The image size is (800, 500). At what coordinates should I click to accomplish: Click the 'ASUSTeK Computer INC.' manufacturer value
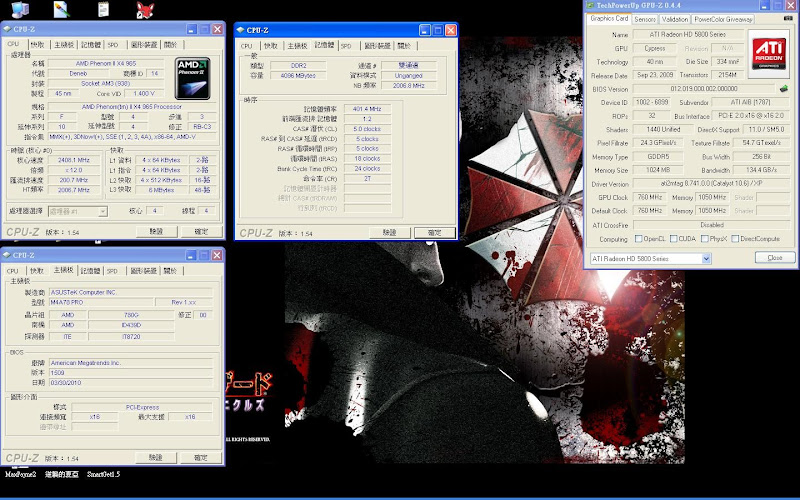[x=131, y=292]
